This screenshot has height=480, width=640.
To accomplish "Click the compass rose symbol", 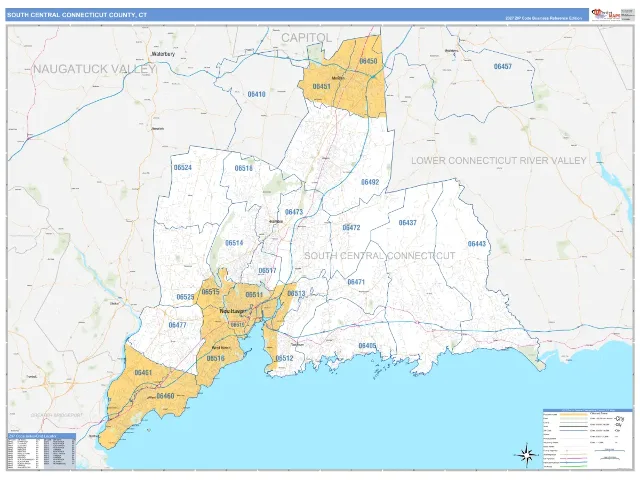I will point(526,454).
